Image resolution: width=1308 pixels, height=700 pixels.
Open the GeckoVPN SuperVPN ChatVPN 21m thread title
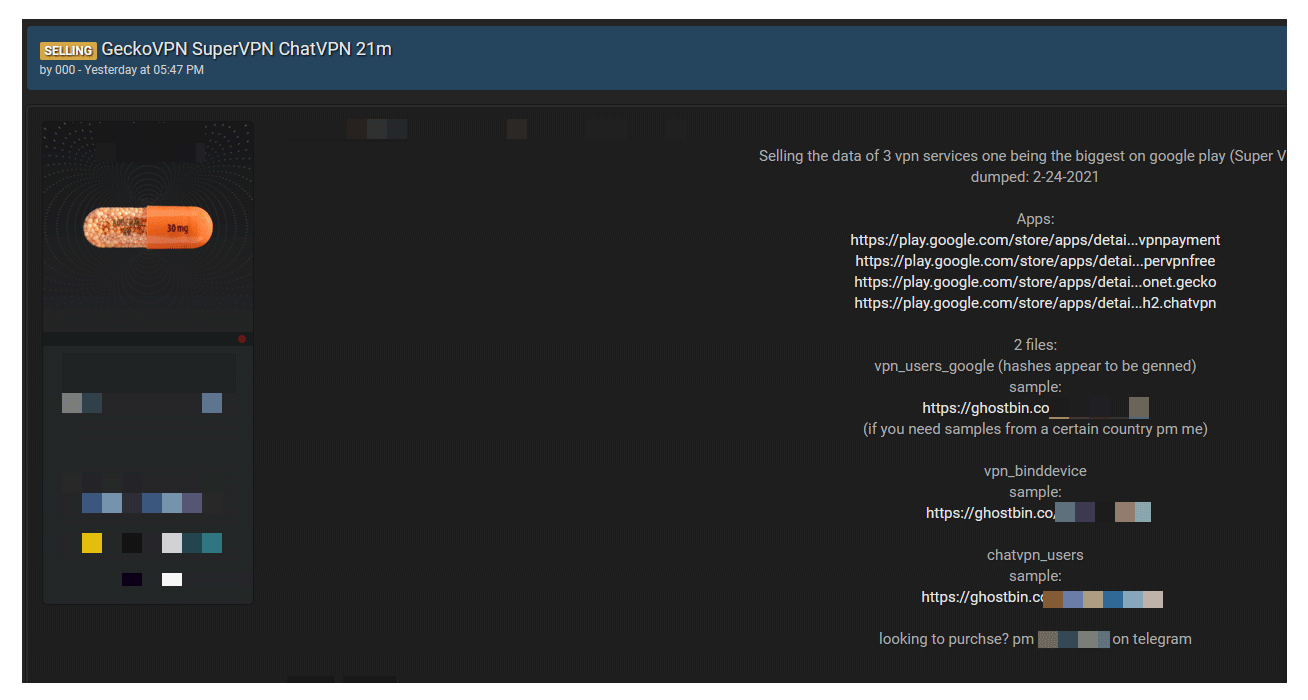pos(247,49)
